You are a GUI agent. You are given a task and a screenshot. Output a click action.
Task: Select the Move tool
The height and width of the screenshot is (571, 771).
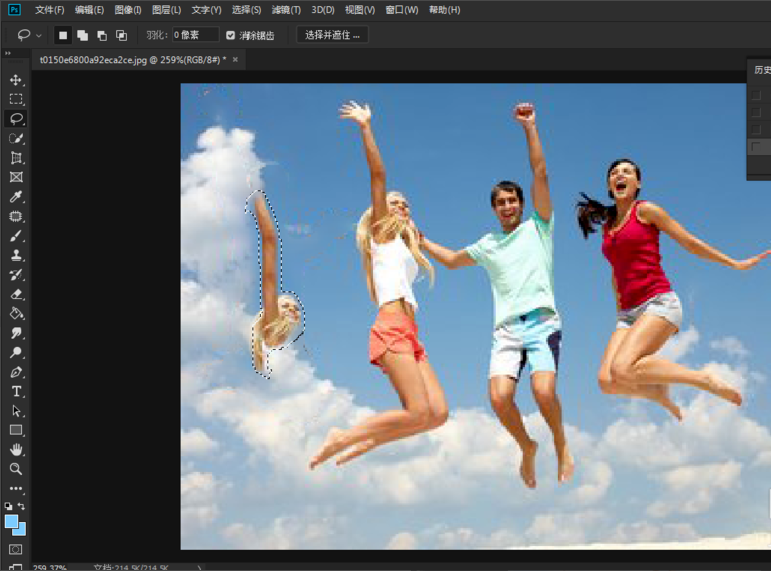tap(16, 80)
